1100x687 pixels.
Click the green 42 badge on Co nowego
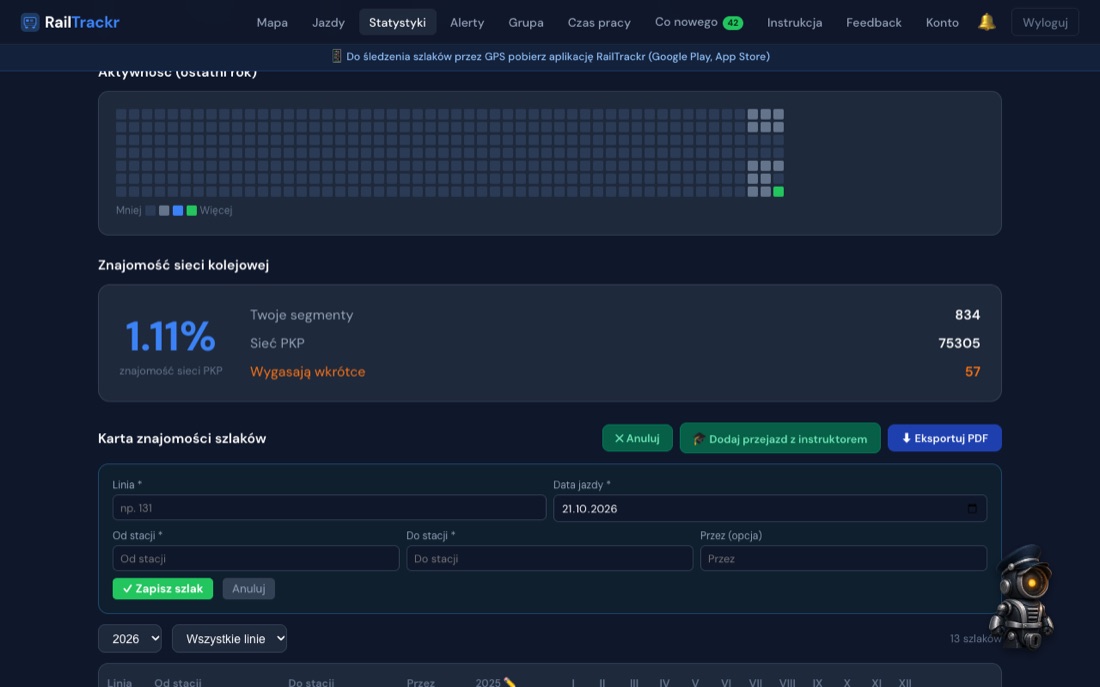[x=732, y=22]
